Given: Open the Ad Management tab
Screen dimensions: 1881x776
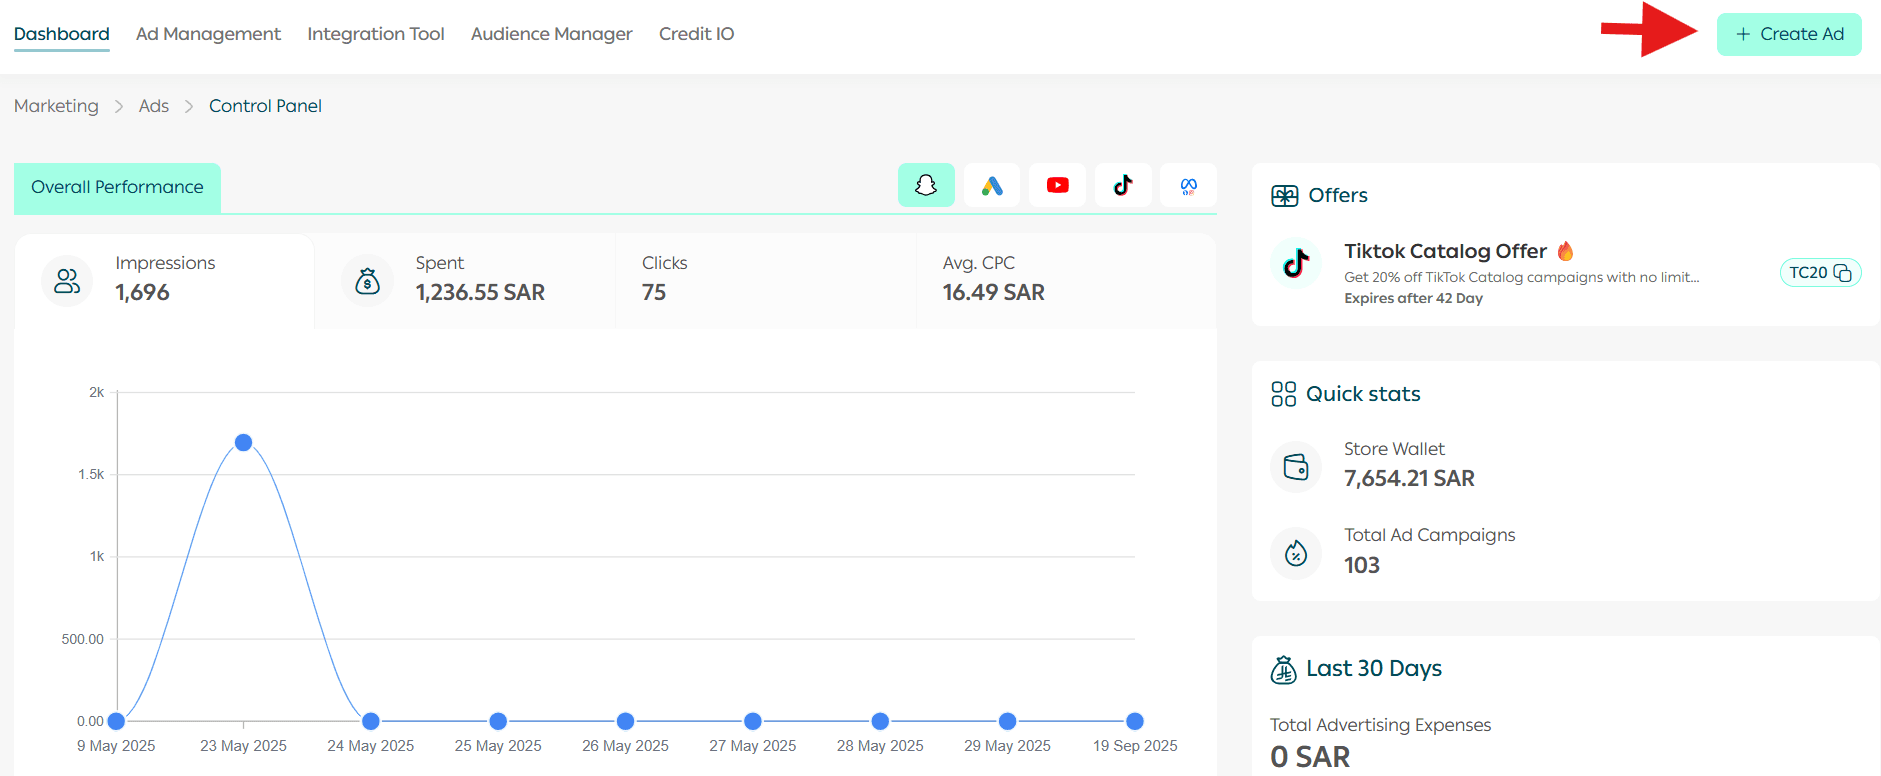Looking at the screenshot, I should tap(208, 34).
